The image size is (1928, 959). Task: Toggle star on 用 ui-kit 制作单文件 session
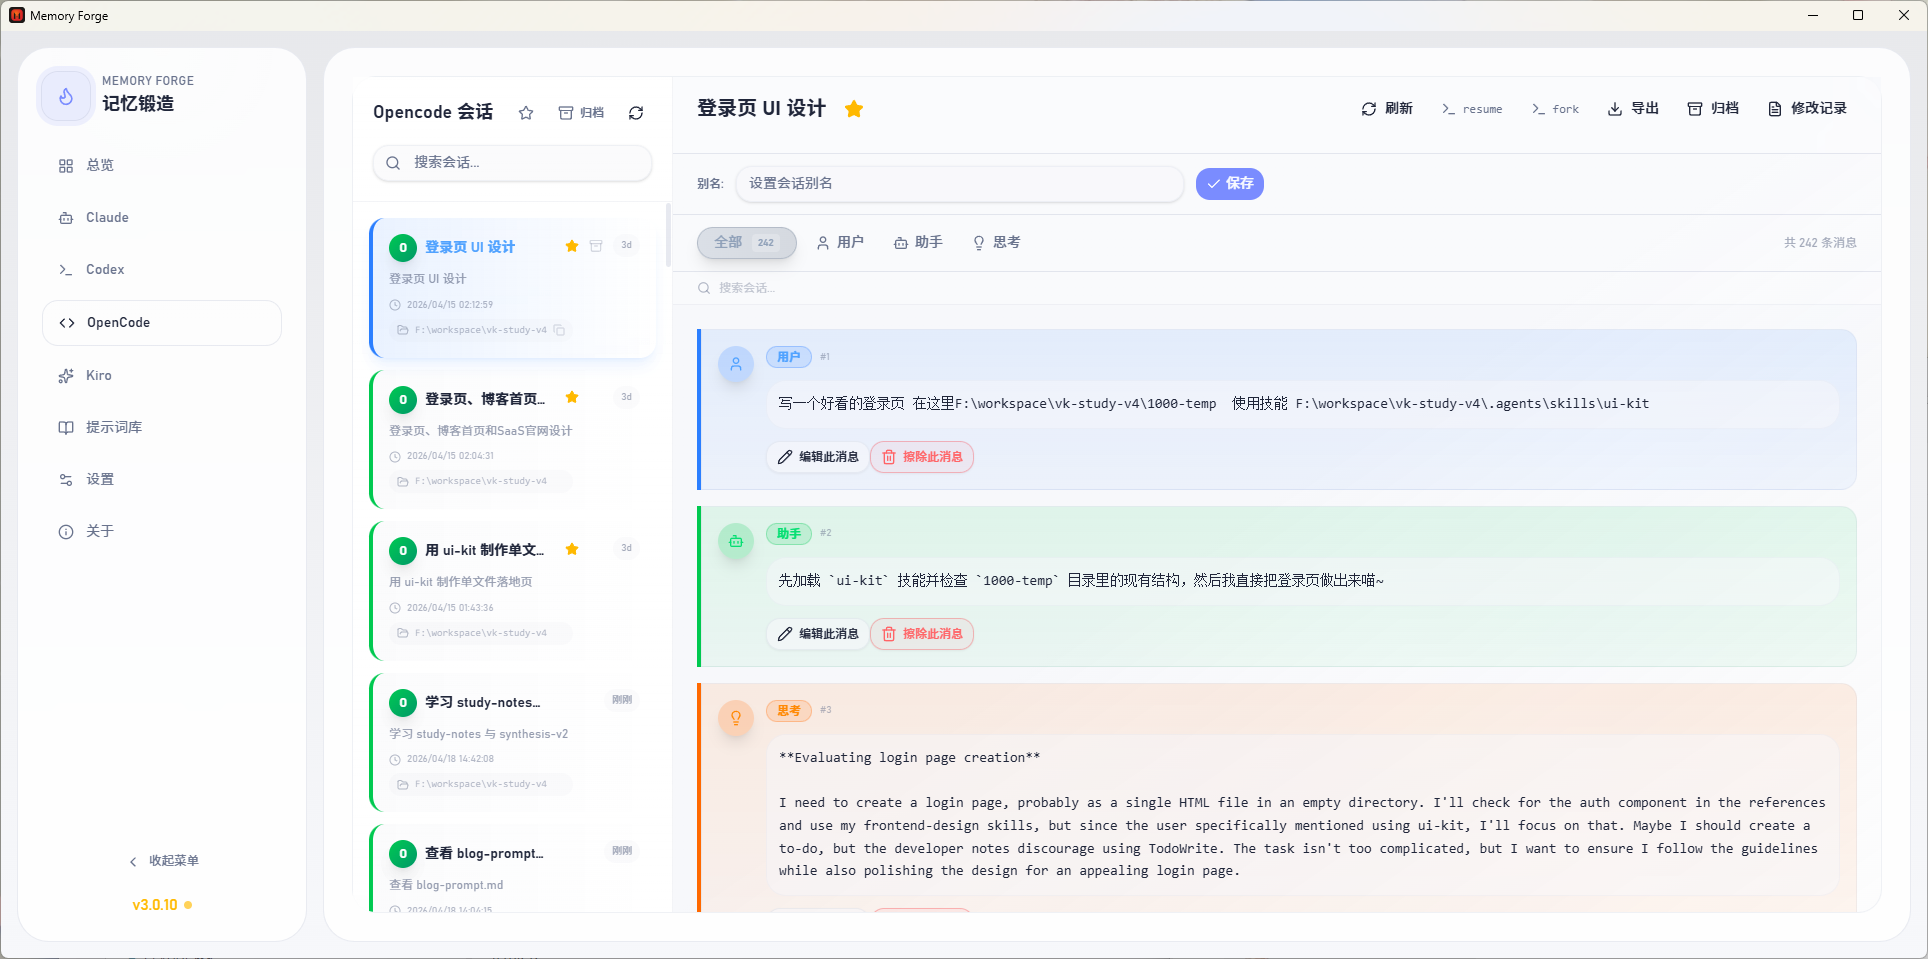click(x=572, y=549)
